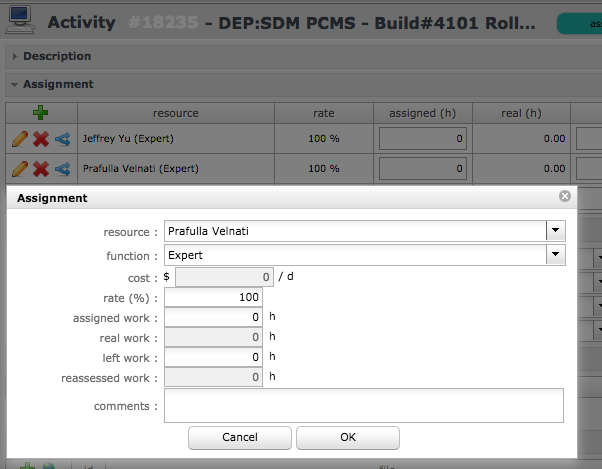Open the function dropdown arrow

pyautogui.click(x=555, y=255)
